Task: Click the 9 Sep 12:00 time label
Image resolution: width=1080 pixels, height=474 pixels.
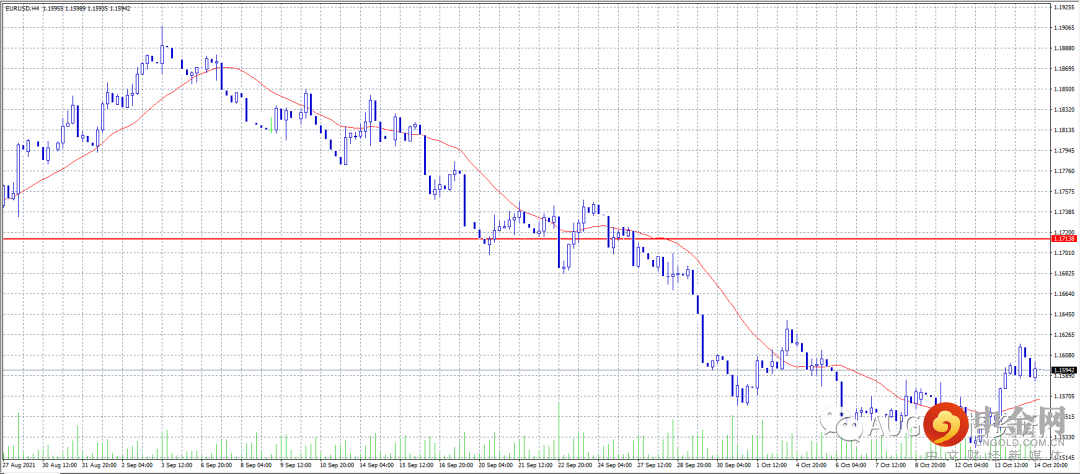Action: (x=293, y=465)
